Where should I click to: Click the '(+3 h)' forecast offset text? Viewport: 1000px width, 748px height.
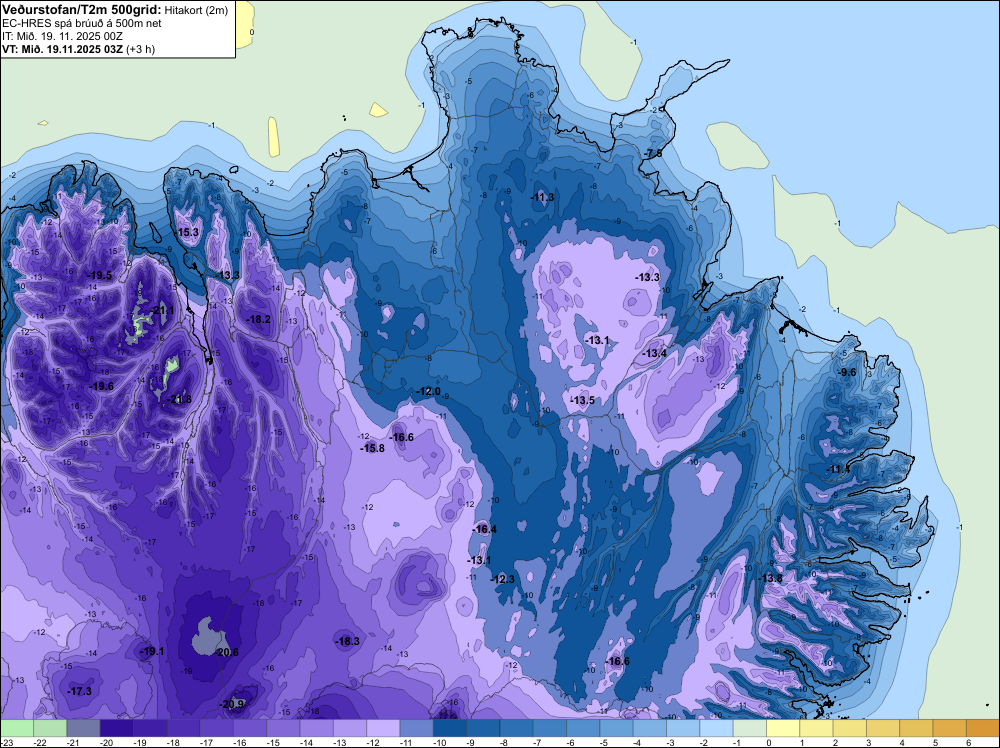click(x=141, y=49)
